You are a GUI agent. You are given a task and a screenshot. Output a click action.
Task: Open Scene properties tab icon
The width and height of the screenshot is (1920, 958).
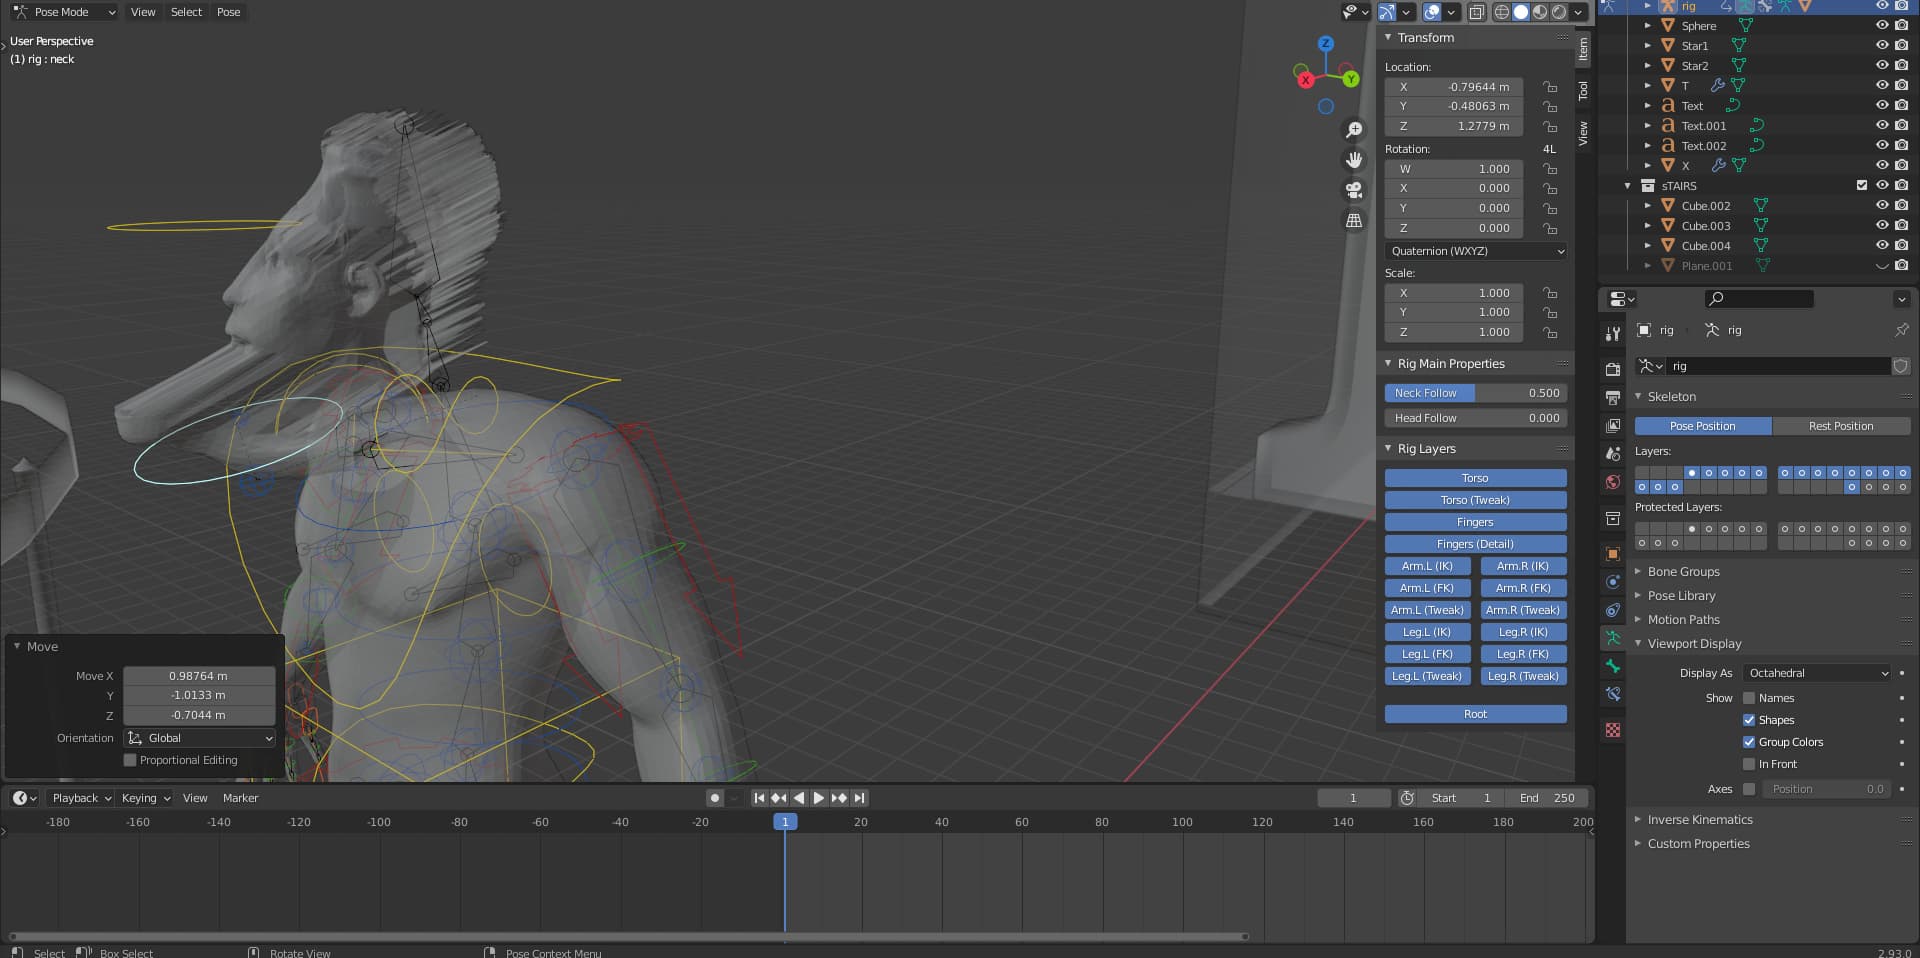(1612, 454)
